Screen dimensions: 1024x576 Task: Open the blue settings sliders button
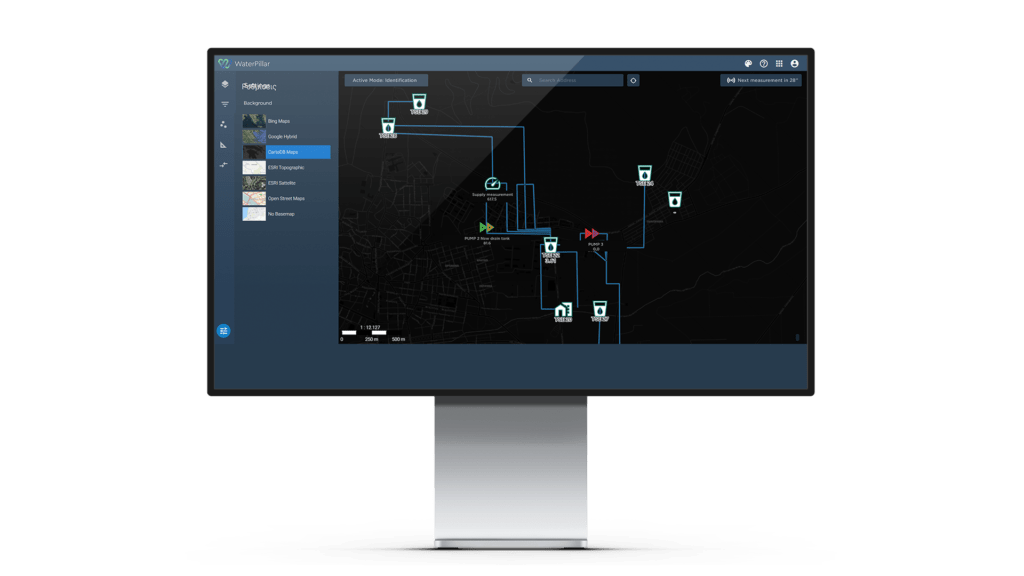click(224, 330)
